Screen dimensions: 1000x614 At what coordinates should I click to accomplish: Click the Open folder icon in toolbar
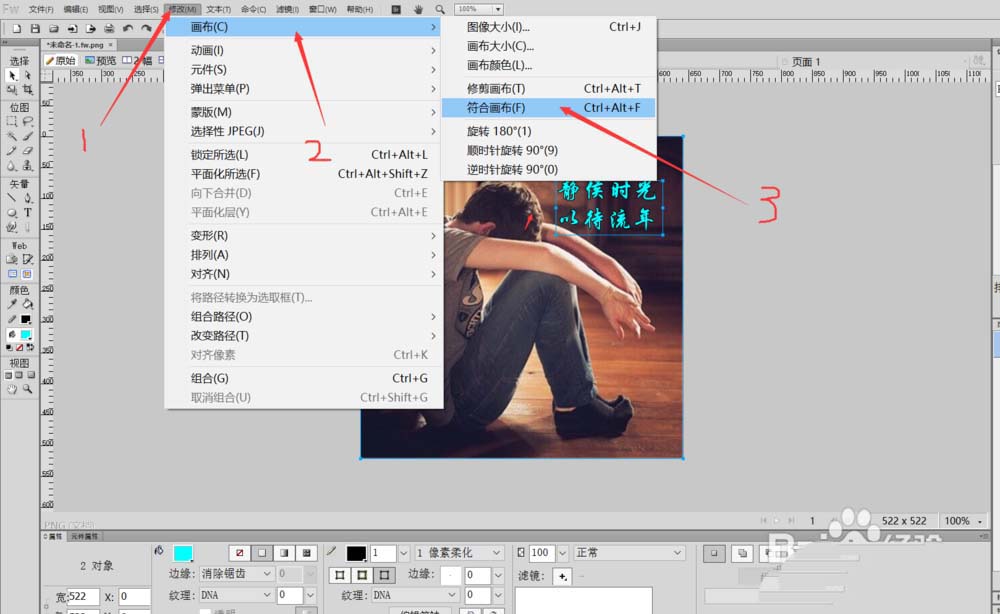tap(54, 29)
